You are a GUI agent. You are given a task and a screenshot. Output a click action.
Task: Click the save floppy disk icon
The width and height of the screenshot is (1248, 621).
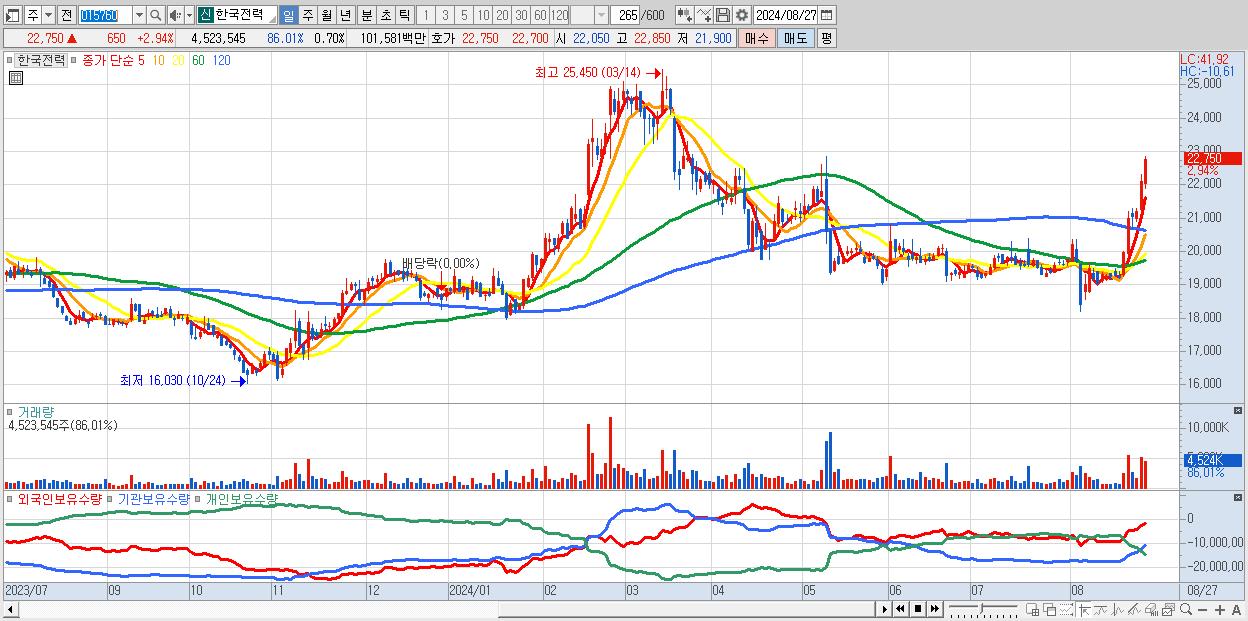(x=722, y=15)
